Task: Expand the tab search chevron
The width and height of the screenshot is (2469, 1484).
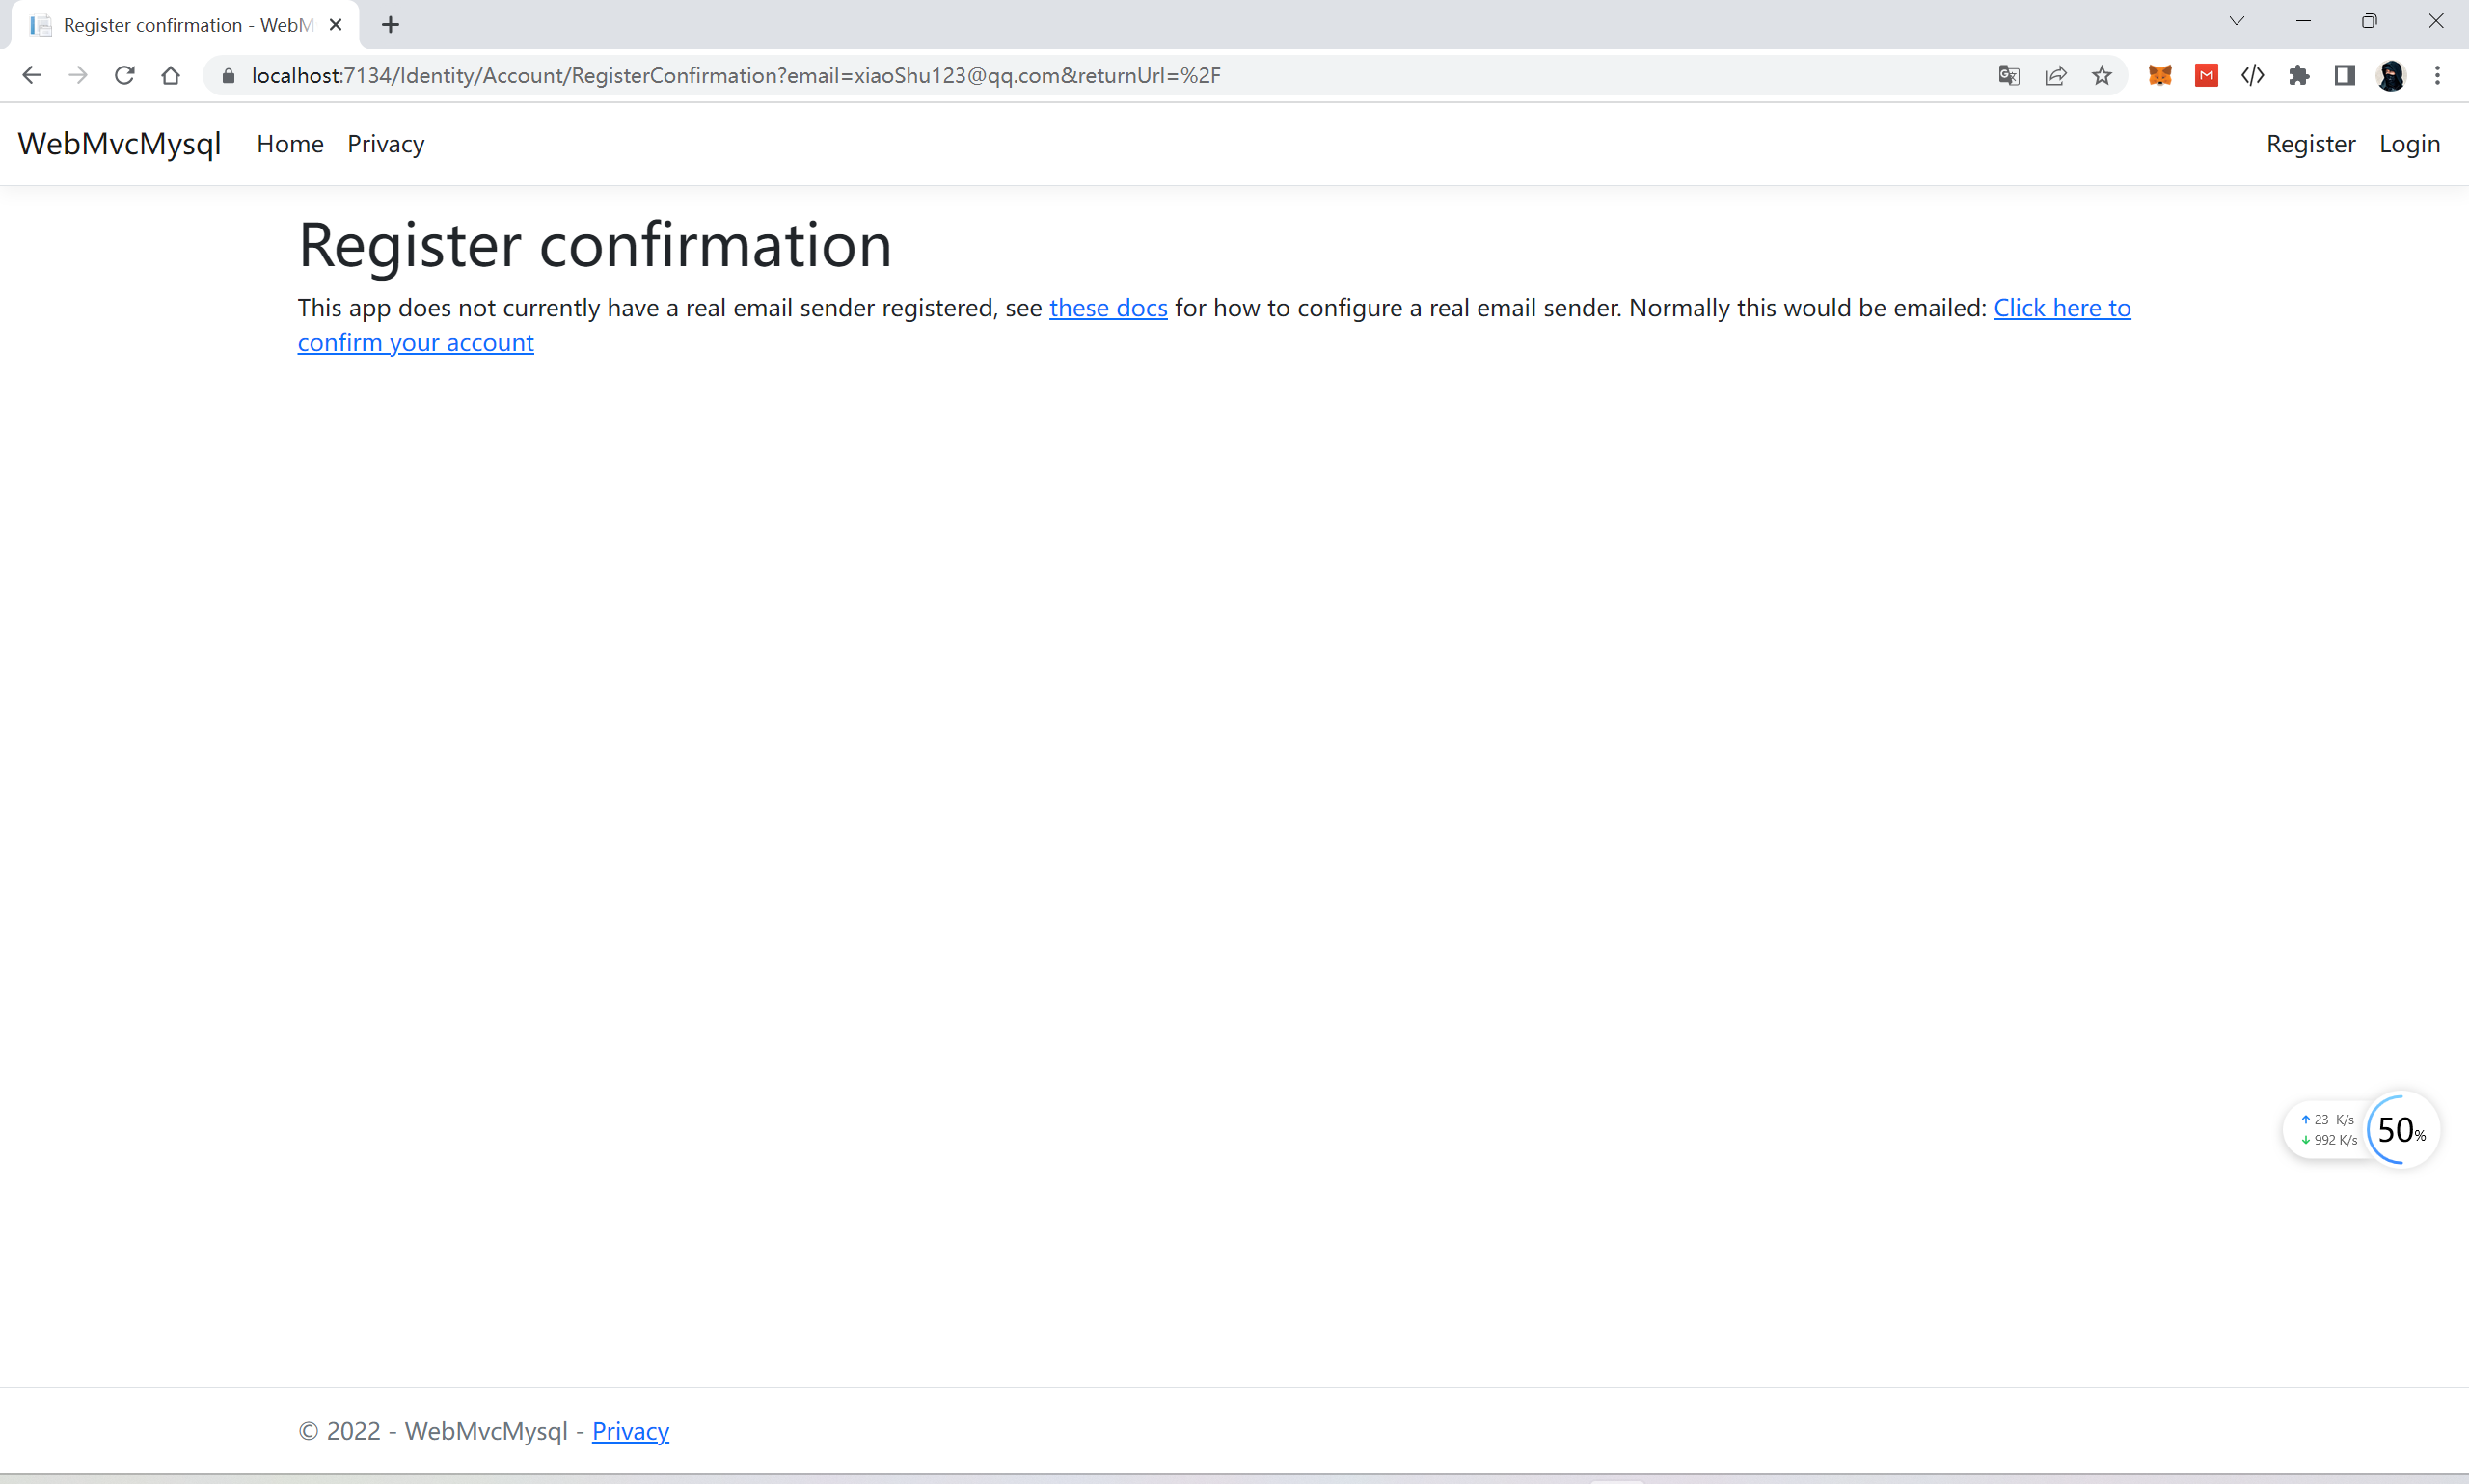Action: (2236, 21)
